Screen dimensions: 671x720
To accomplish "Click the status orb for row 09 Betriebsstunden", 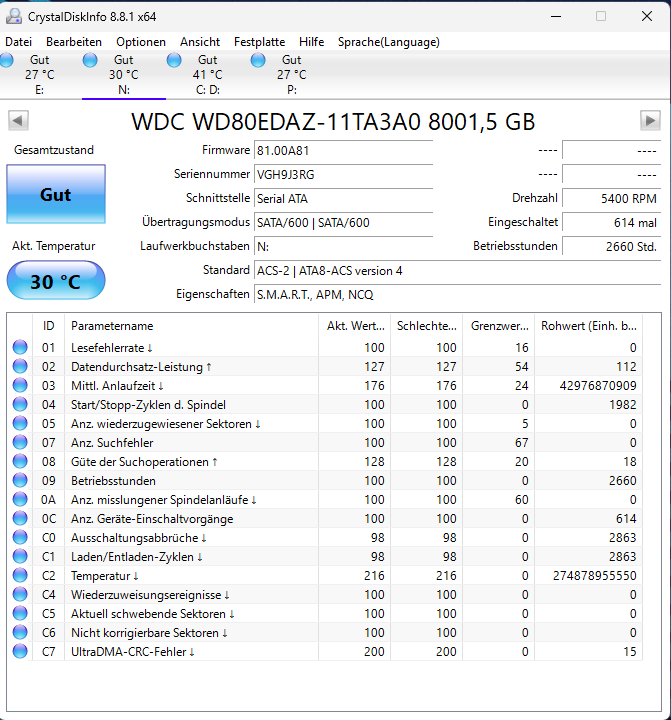I will coord(20,480).
